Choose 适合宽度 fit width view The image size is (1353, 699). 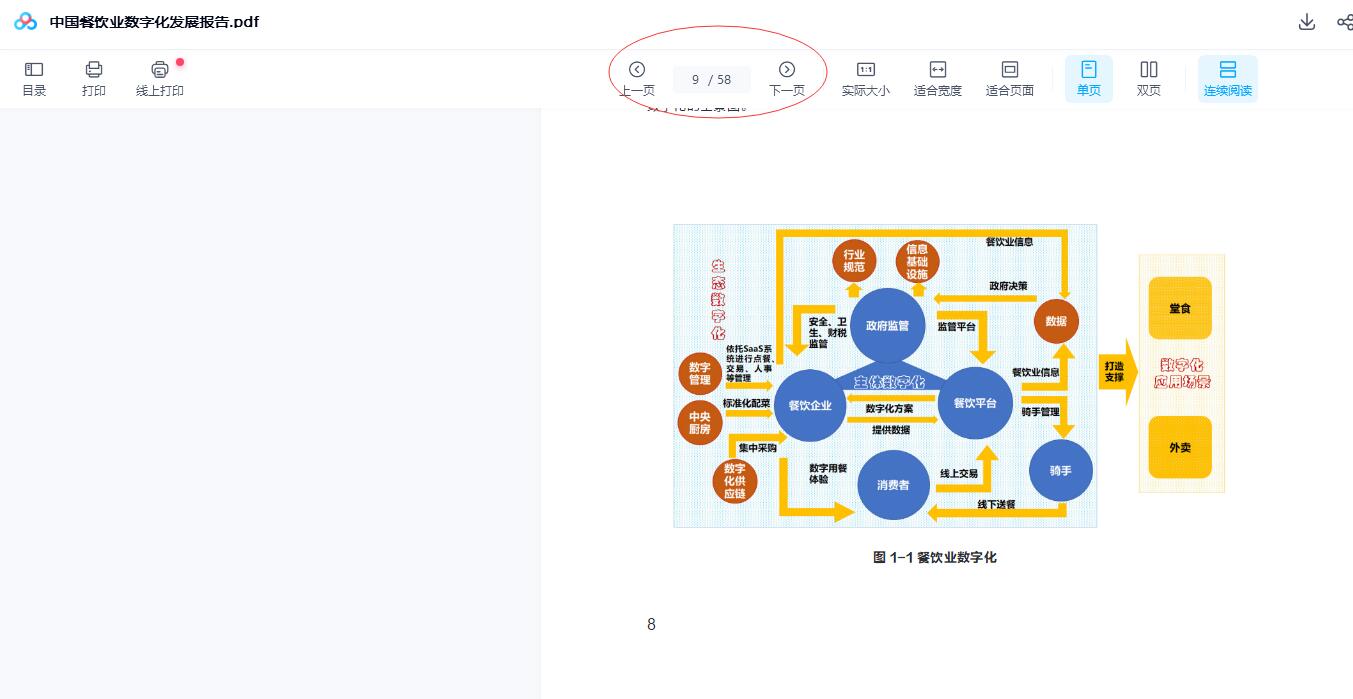[x=938, y=79]
